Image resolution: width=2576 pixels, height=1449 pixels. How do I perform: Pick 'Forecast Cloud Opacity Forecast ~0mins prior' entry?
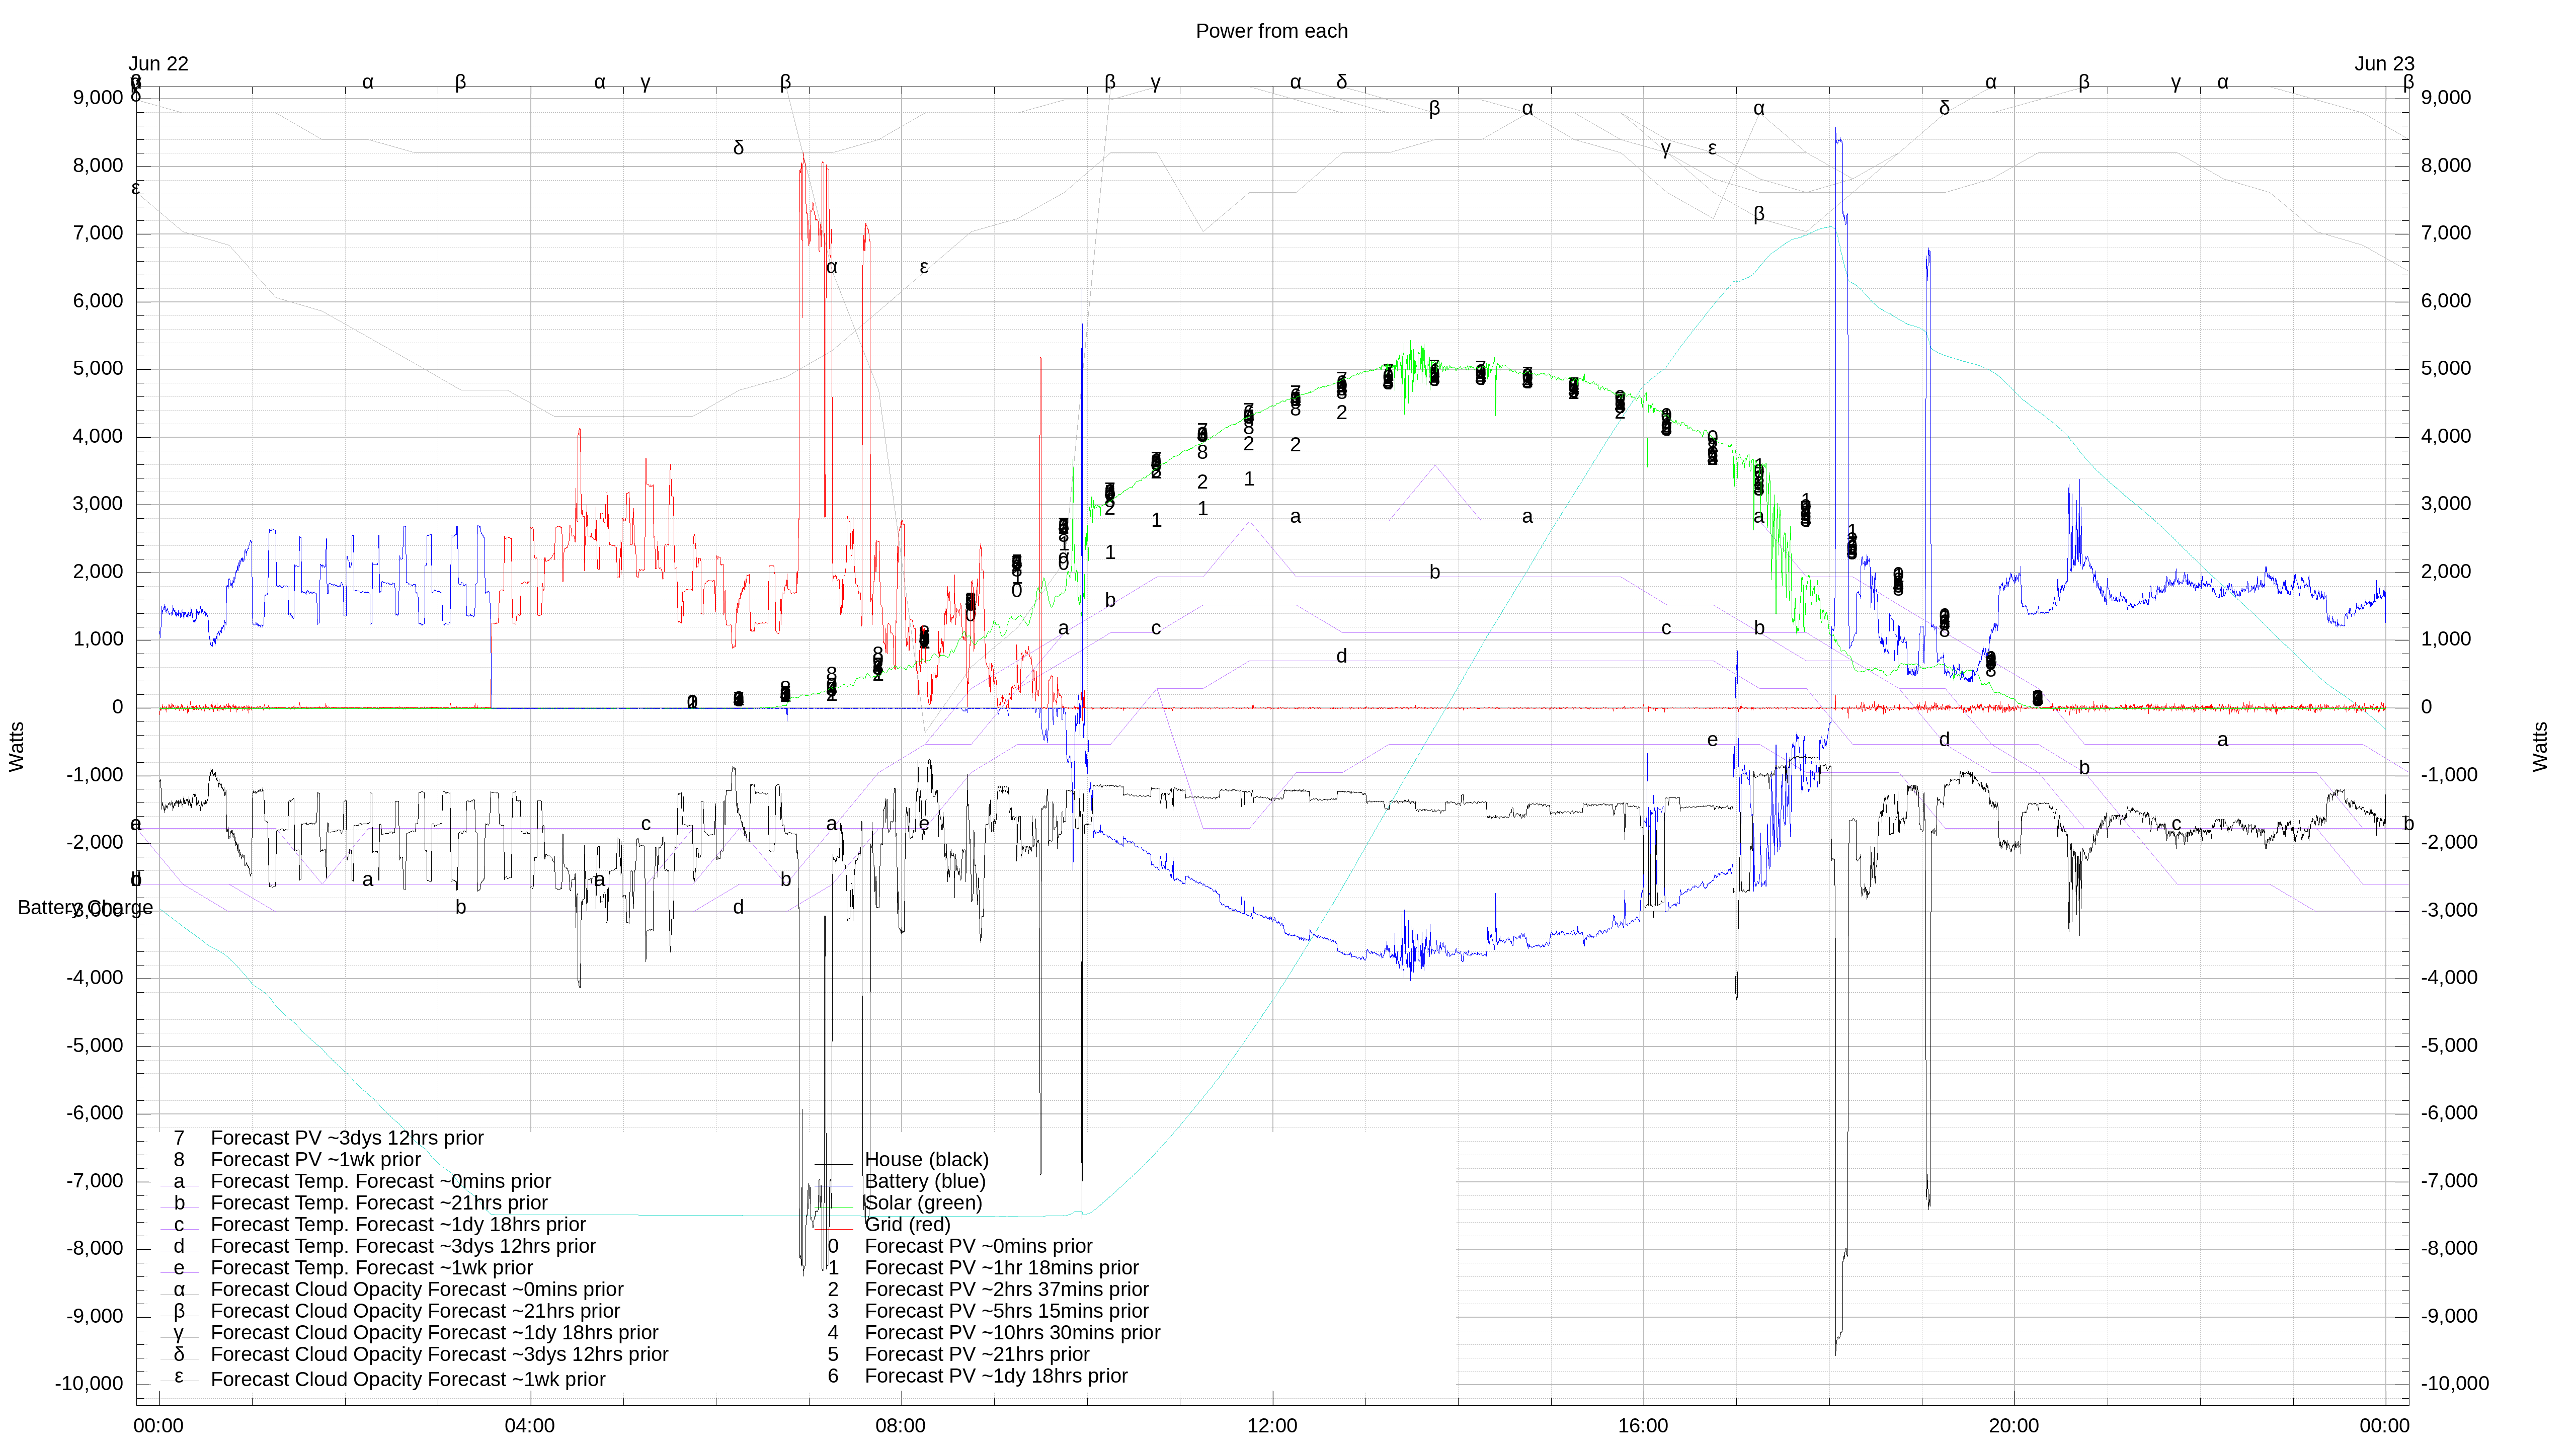tap(417, 1290)
